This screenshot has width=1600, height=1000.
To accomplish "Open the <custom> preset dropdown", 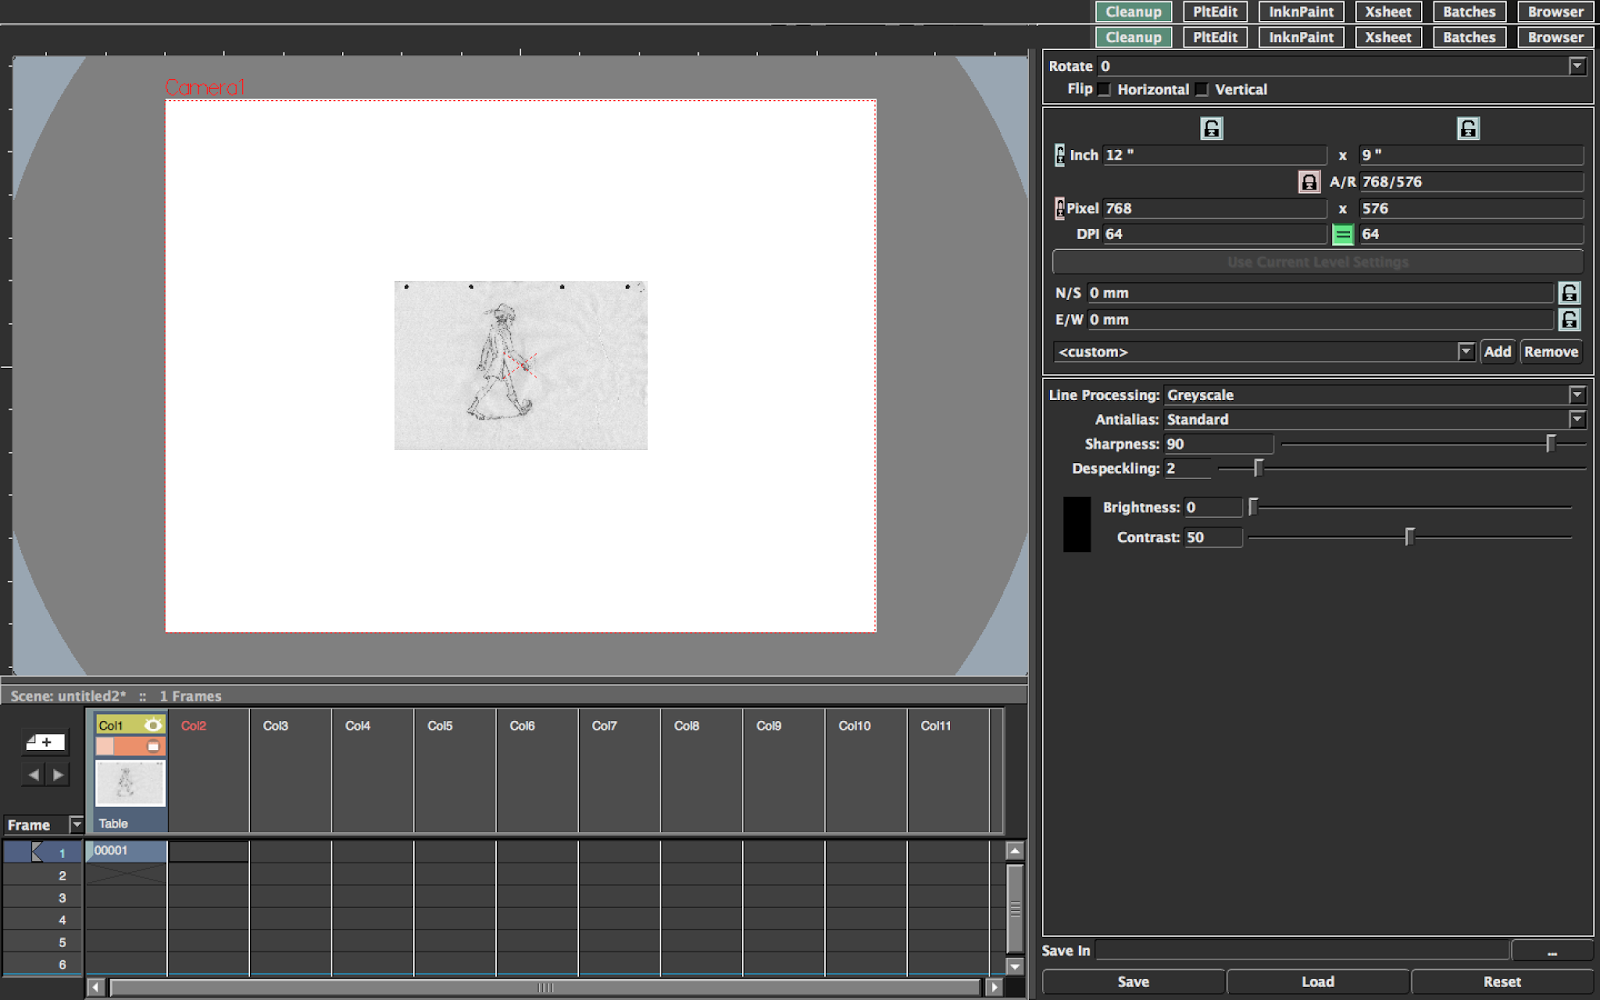I will point(1466,352).
